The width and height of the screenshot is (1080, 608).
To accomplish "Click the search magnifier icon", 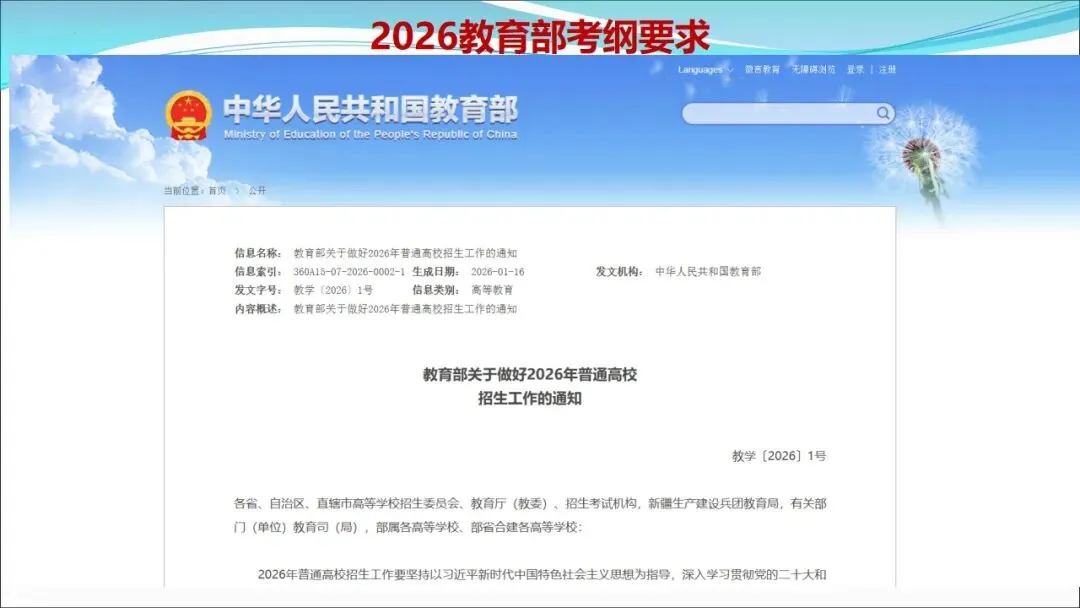I will [883, 114].
